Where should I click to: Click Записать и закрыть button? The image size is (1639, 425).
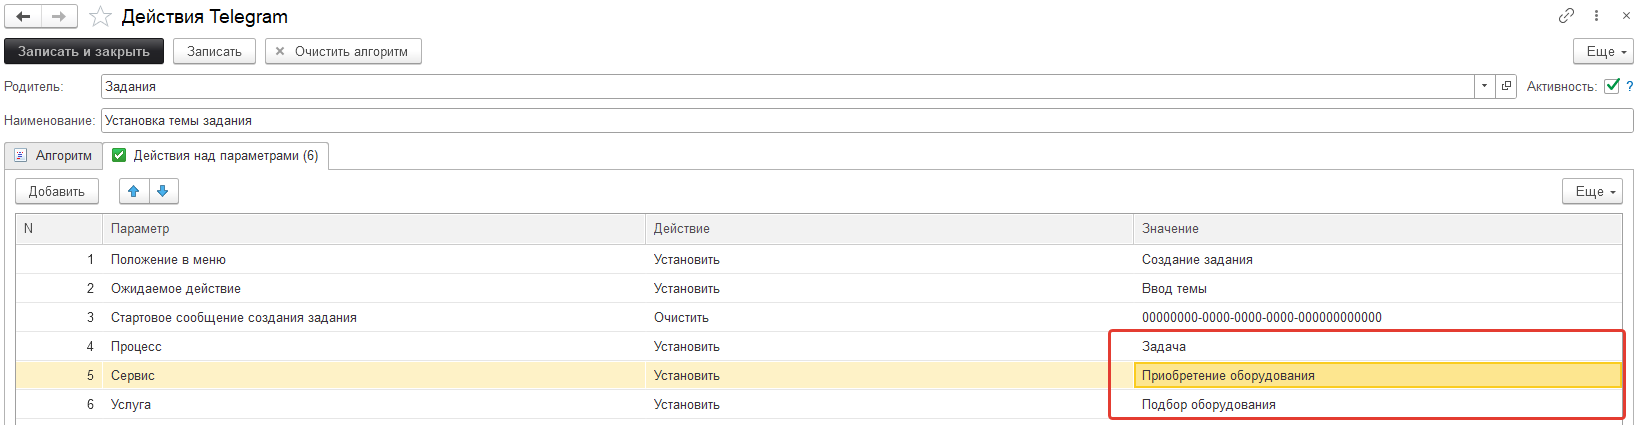pyautogui.click(x=84, y=51)
